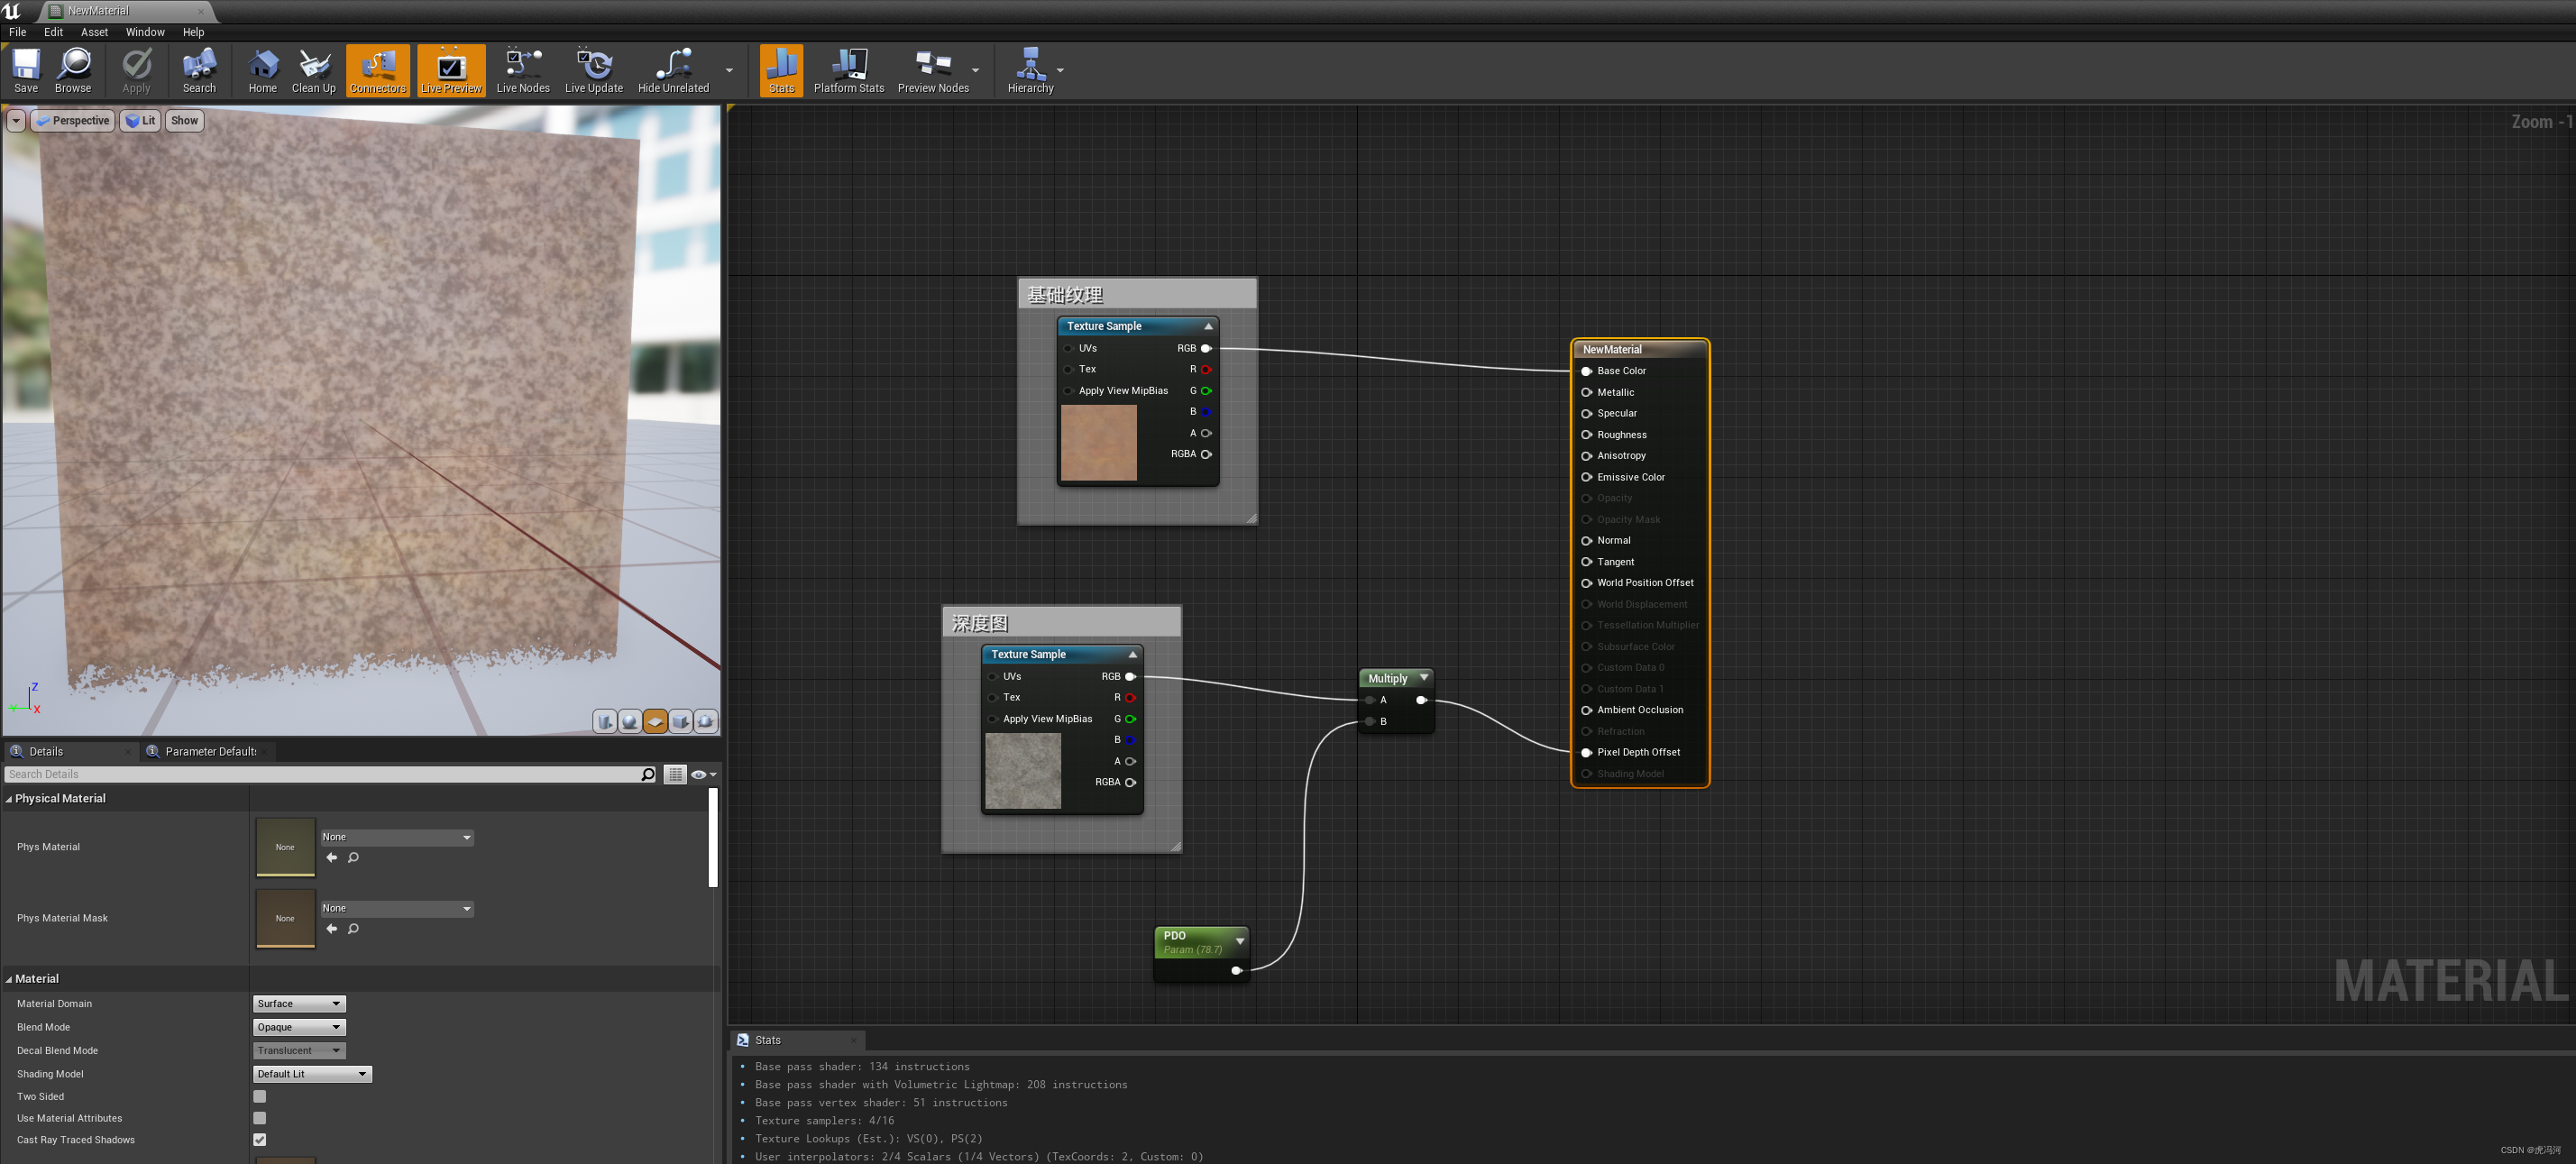
Task: Open the Shading Model dropdown
Action: [x=312, y=1074]
